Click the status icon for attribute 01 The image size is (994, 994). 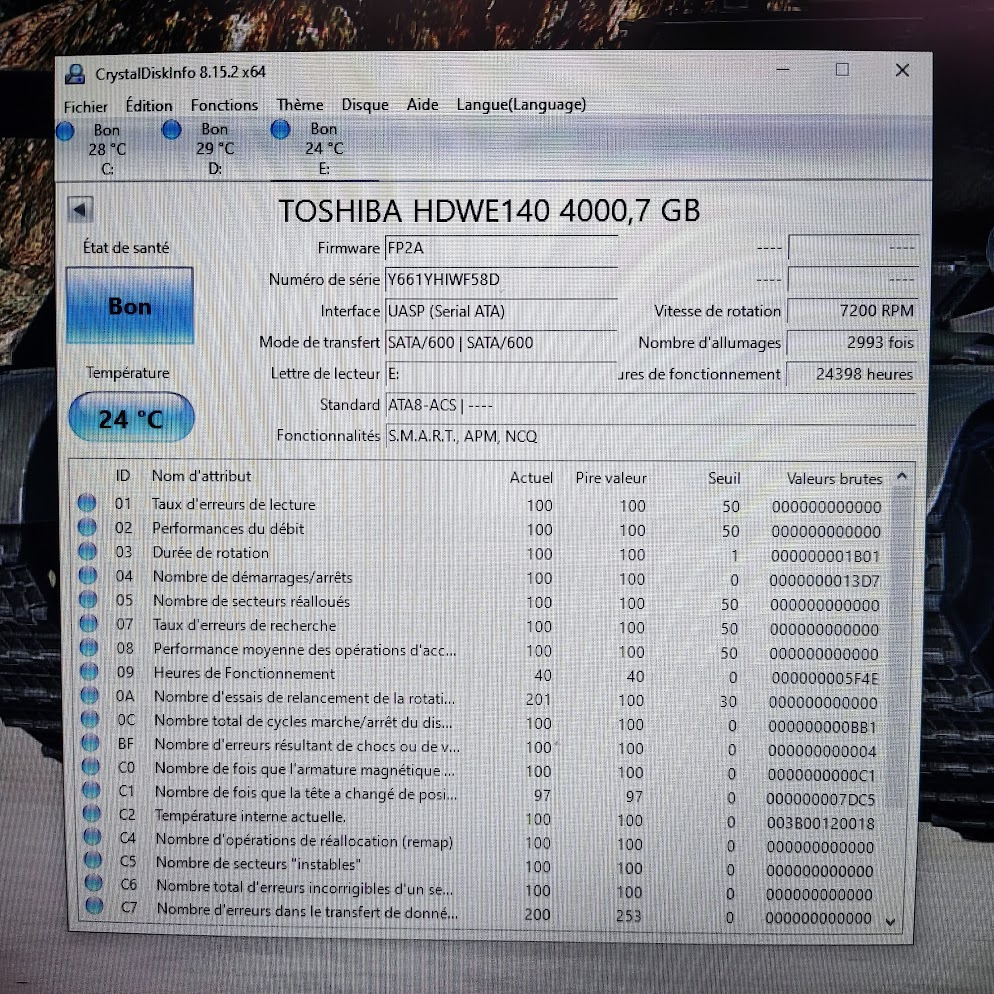(87, 503)
